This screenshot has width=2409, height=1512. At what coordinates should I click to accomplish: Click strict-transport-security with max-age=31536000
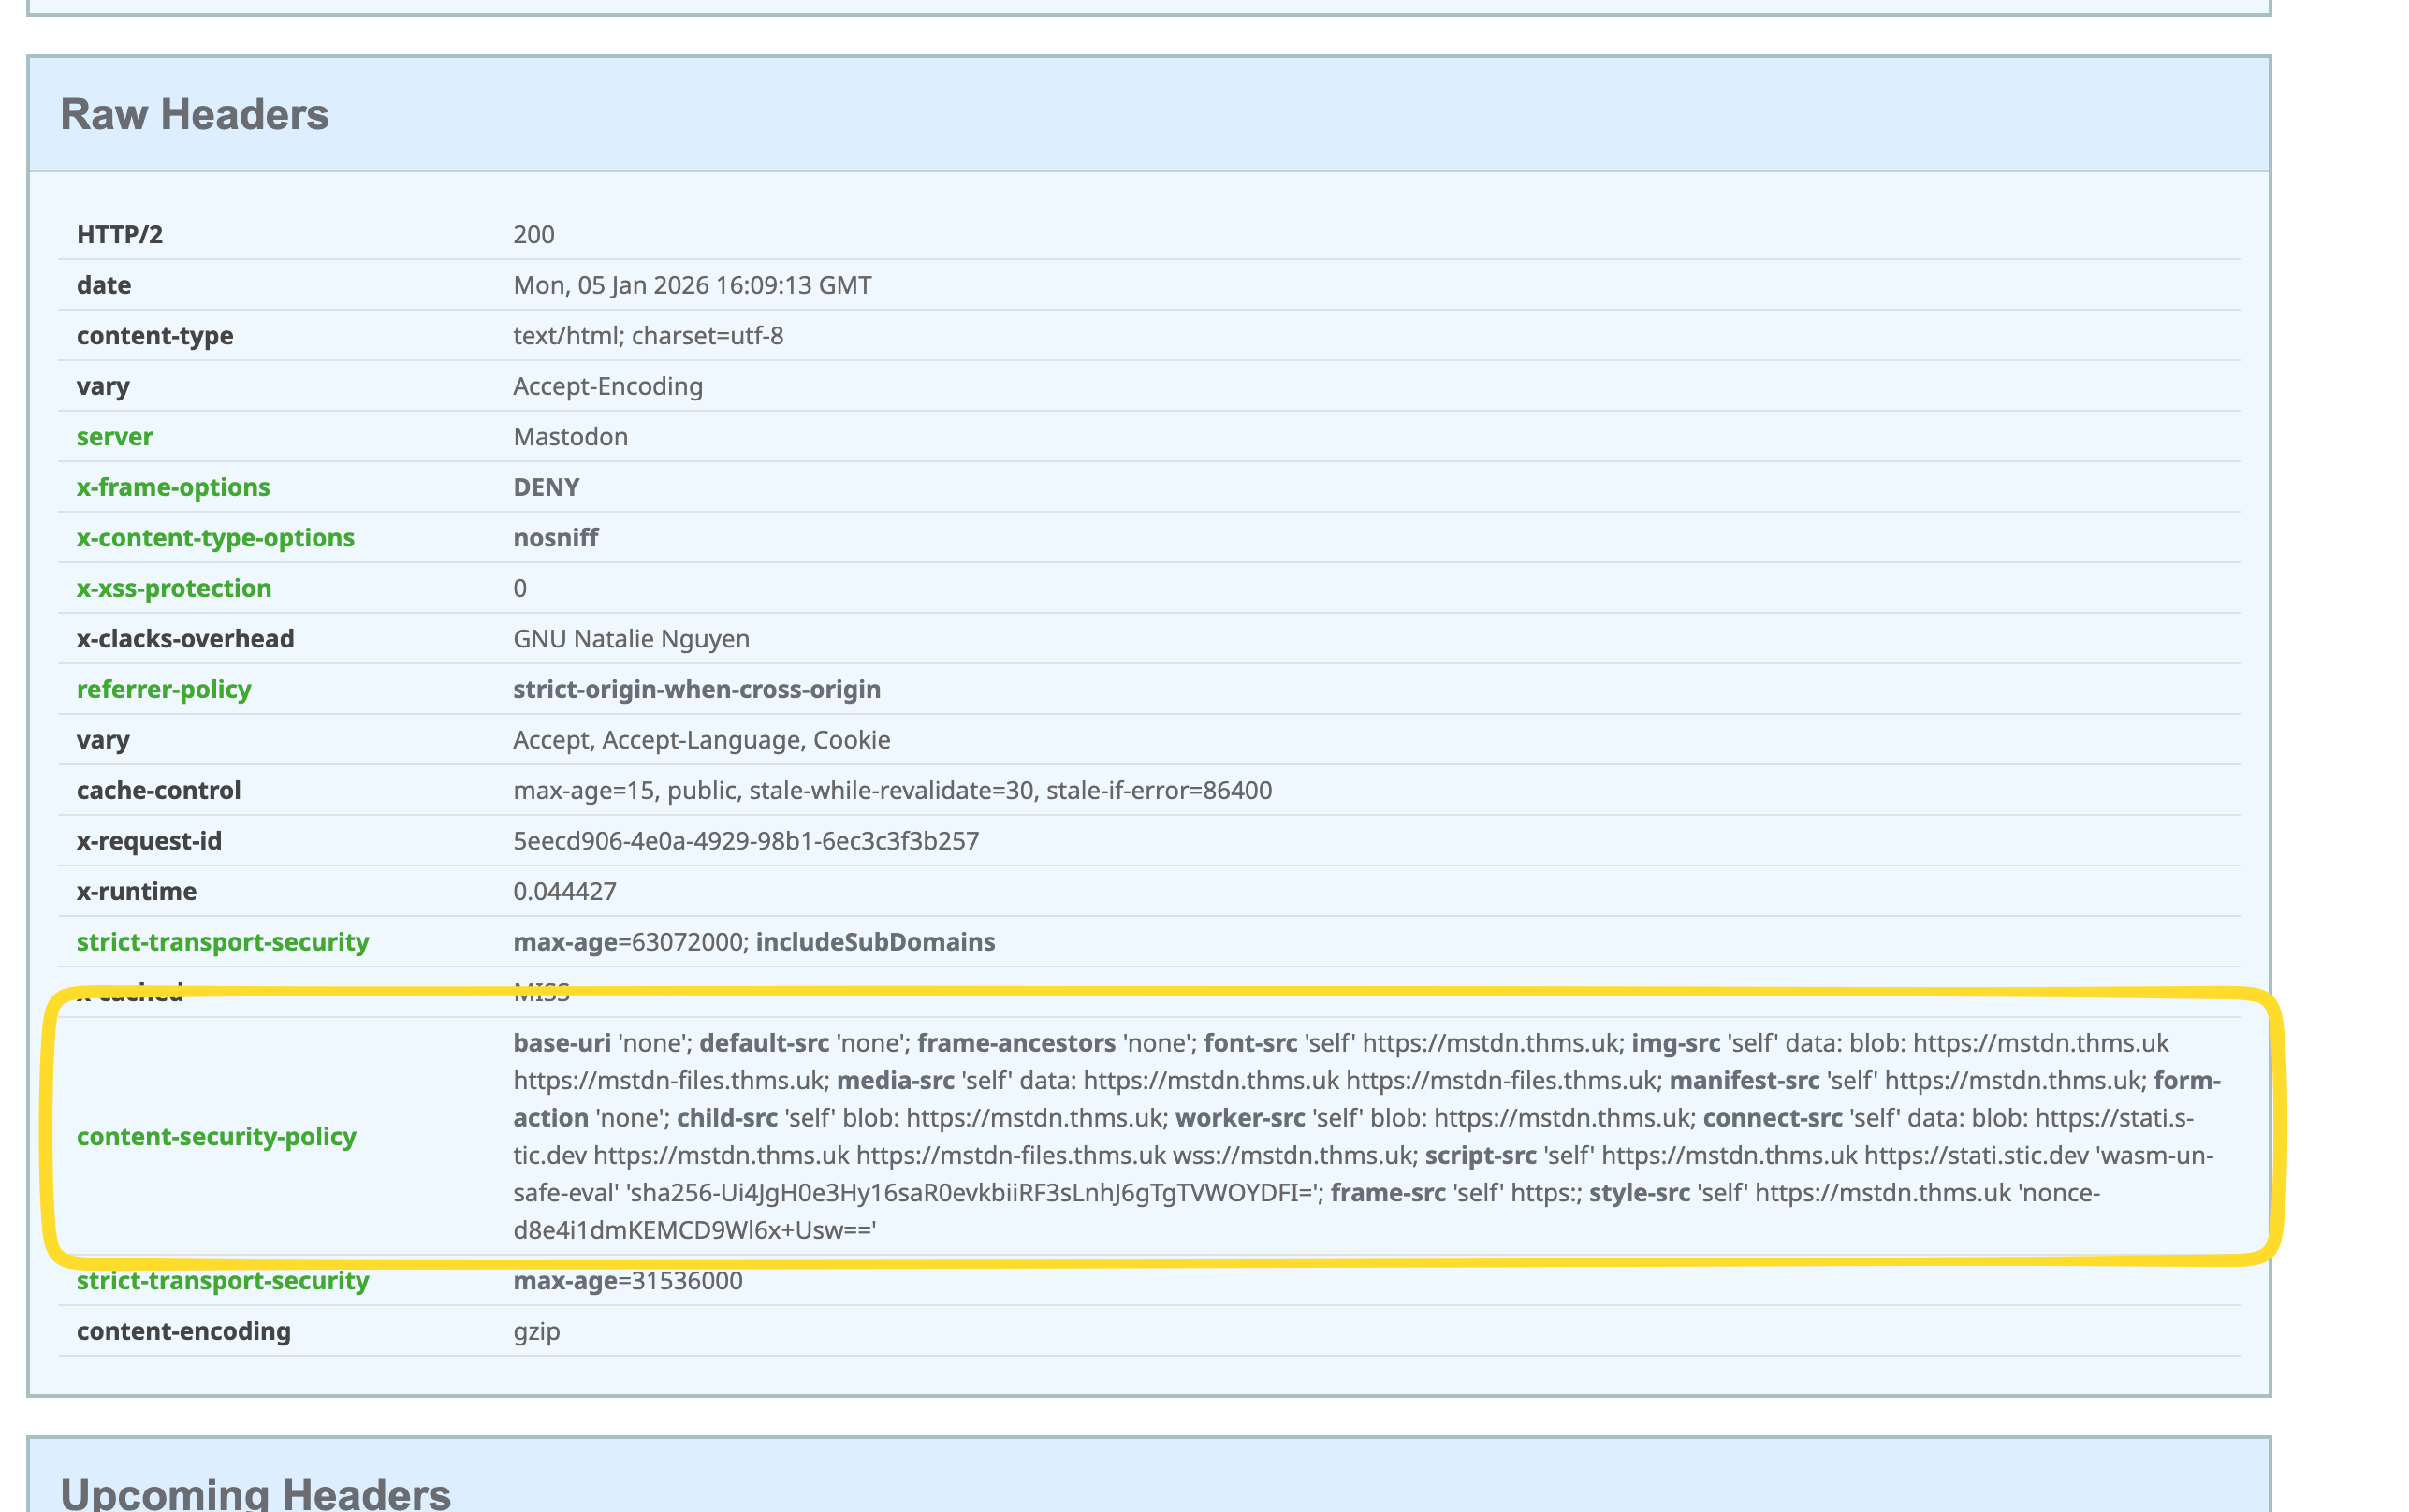click(x=223, y=1280)
